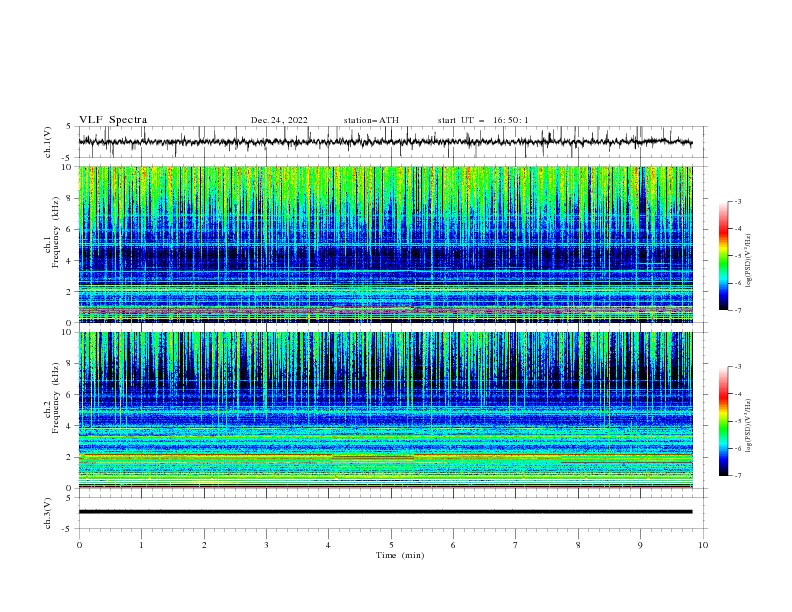Screen dimensions: 792x612
Task: Click the 'station=ATH' label
Action: (371, 120)
